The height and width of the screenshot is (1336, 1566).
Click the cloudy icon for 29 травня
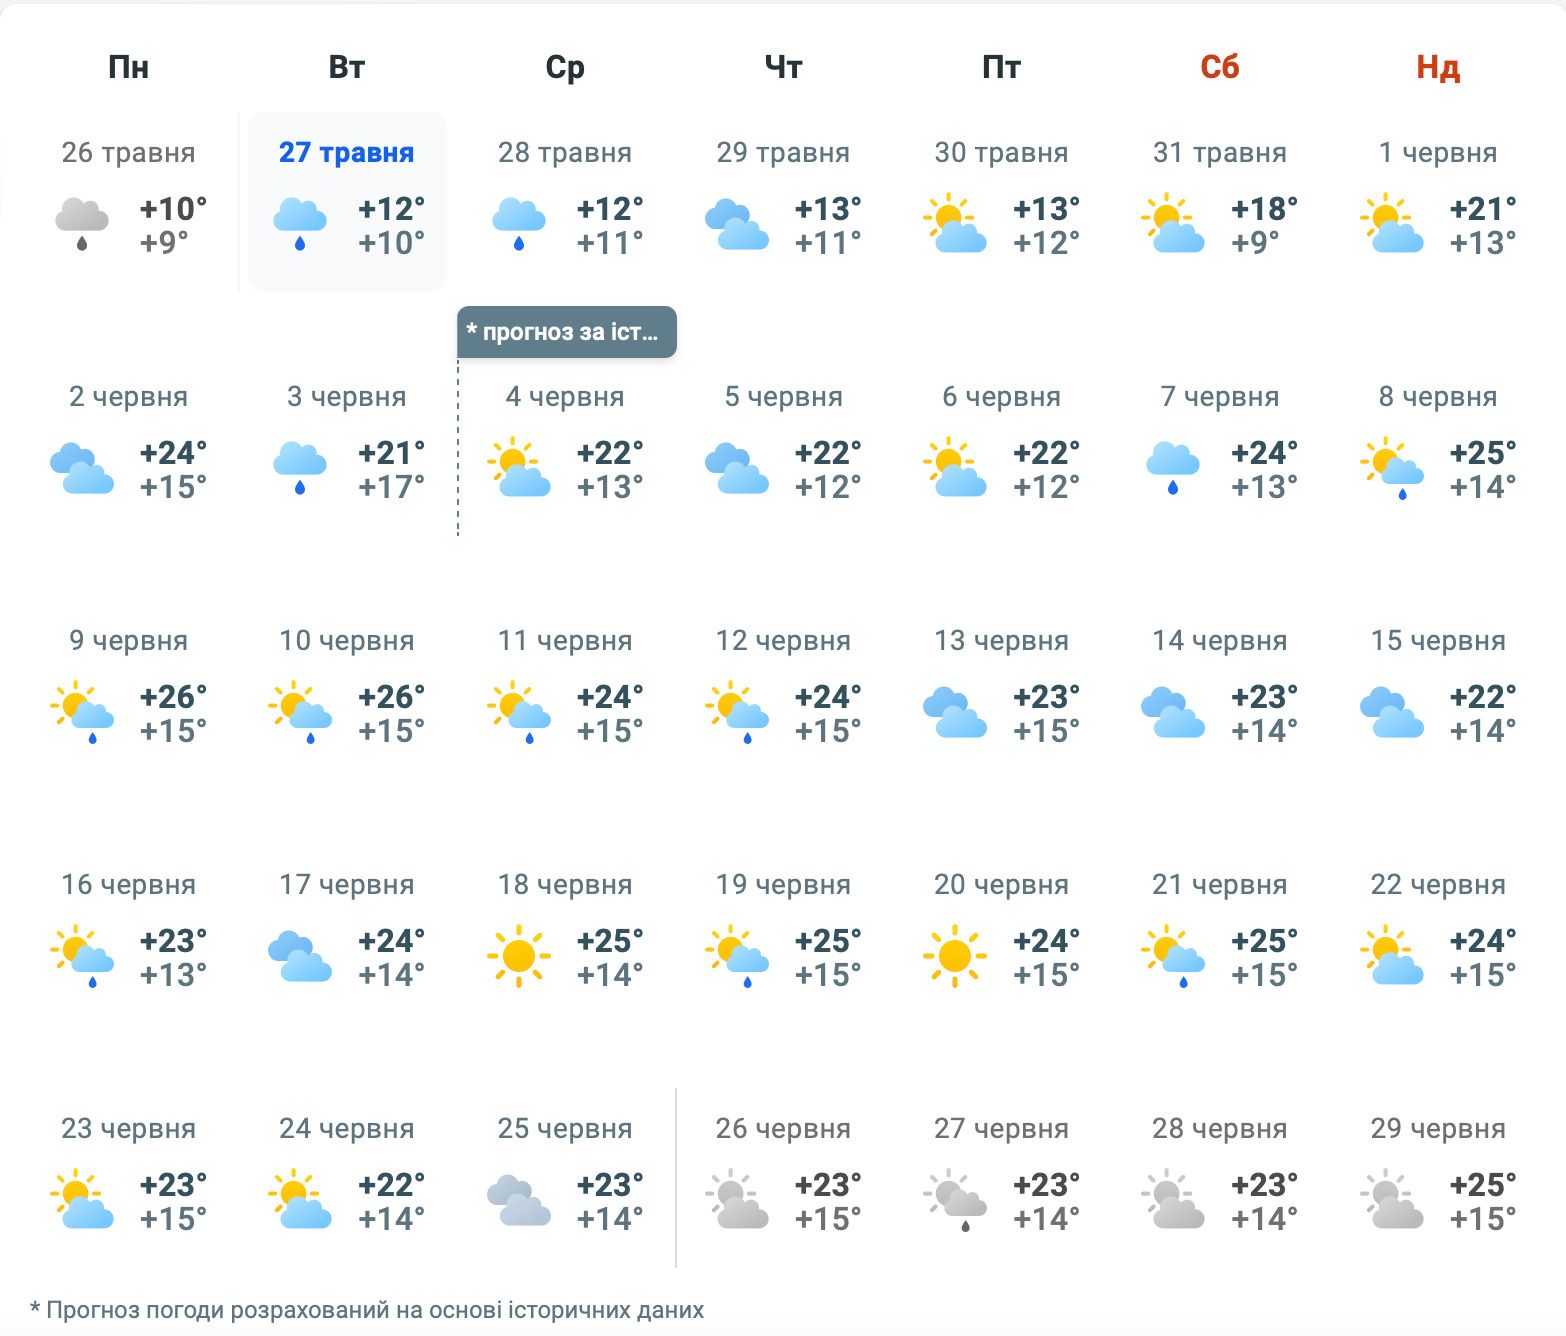tap(737, 224)
